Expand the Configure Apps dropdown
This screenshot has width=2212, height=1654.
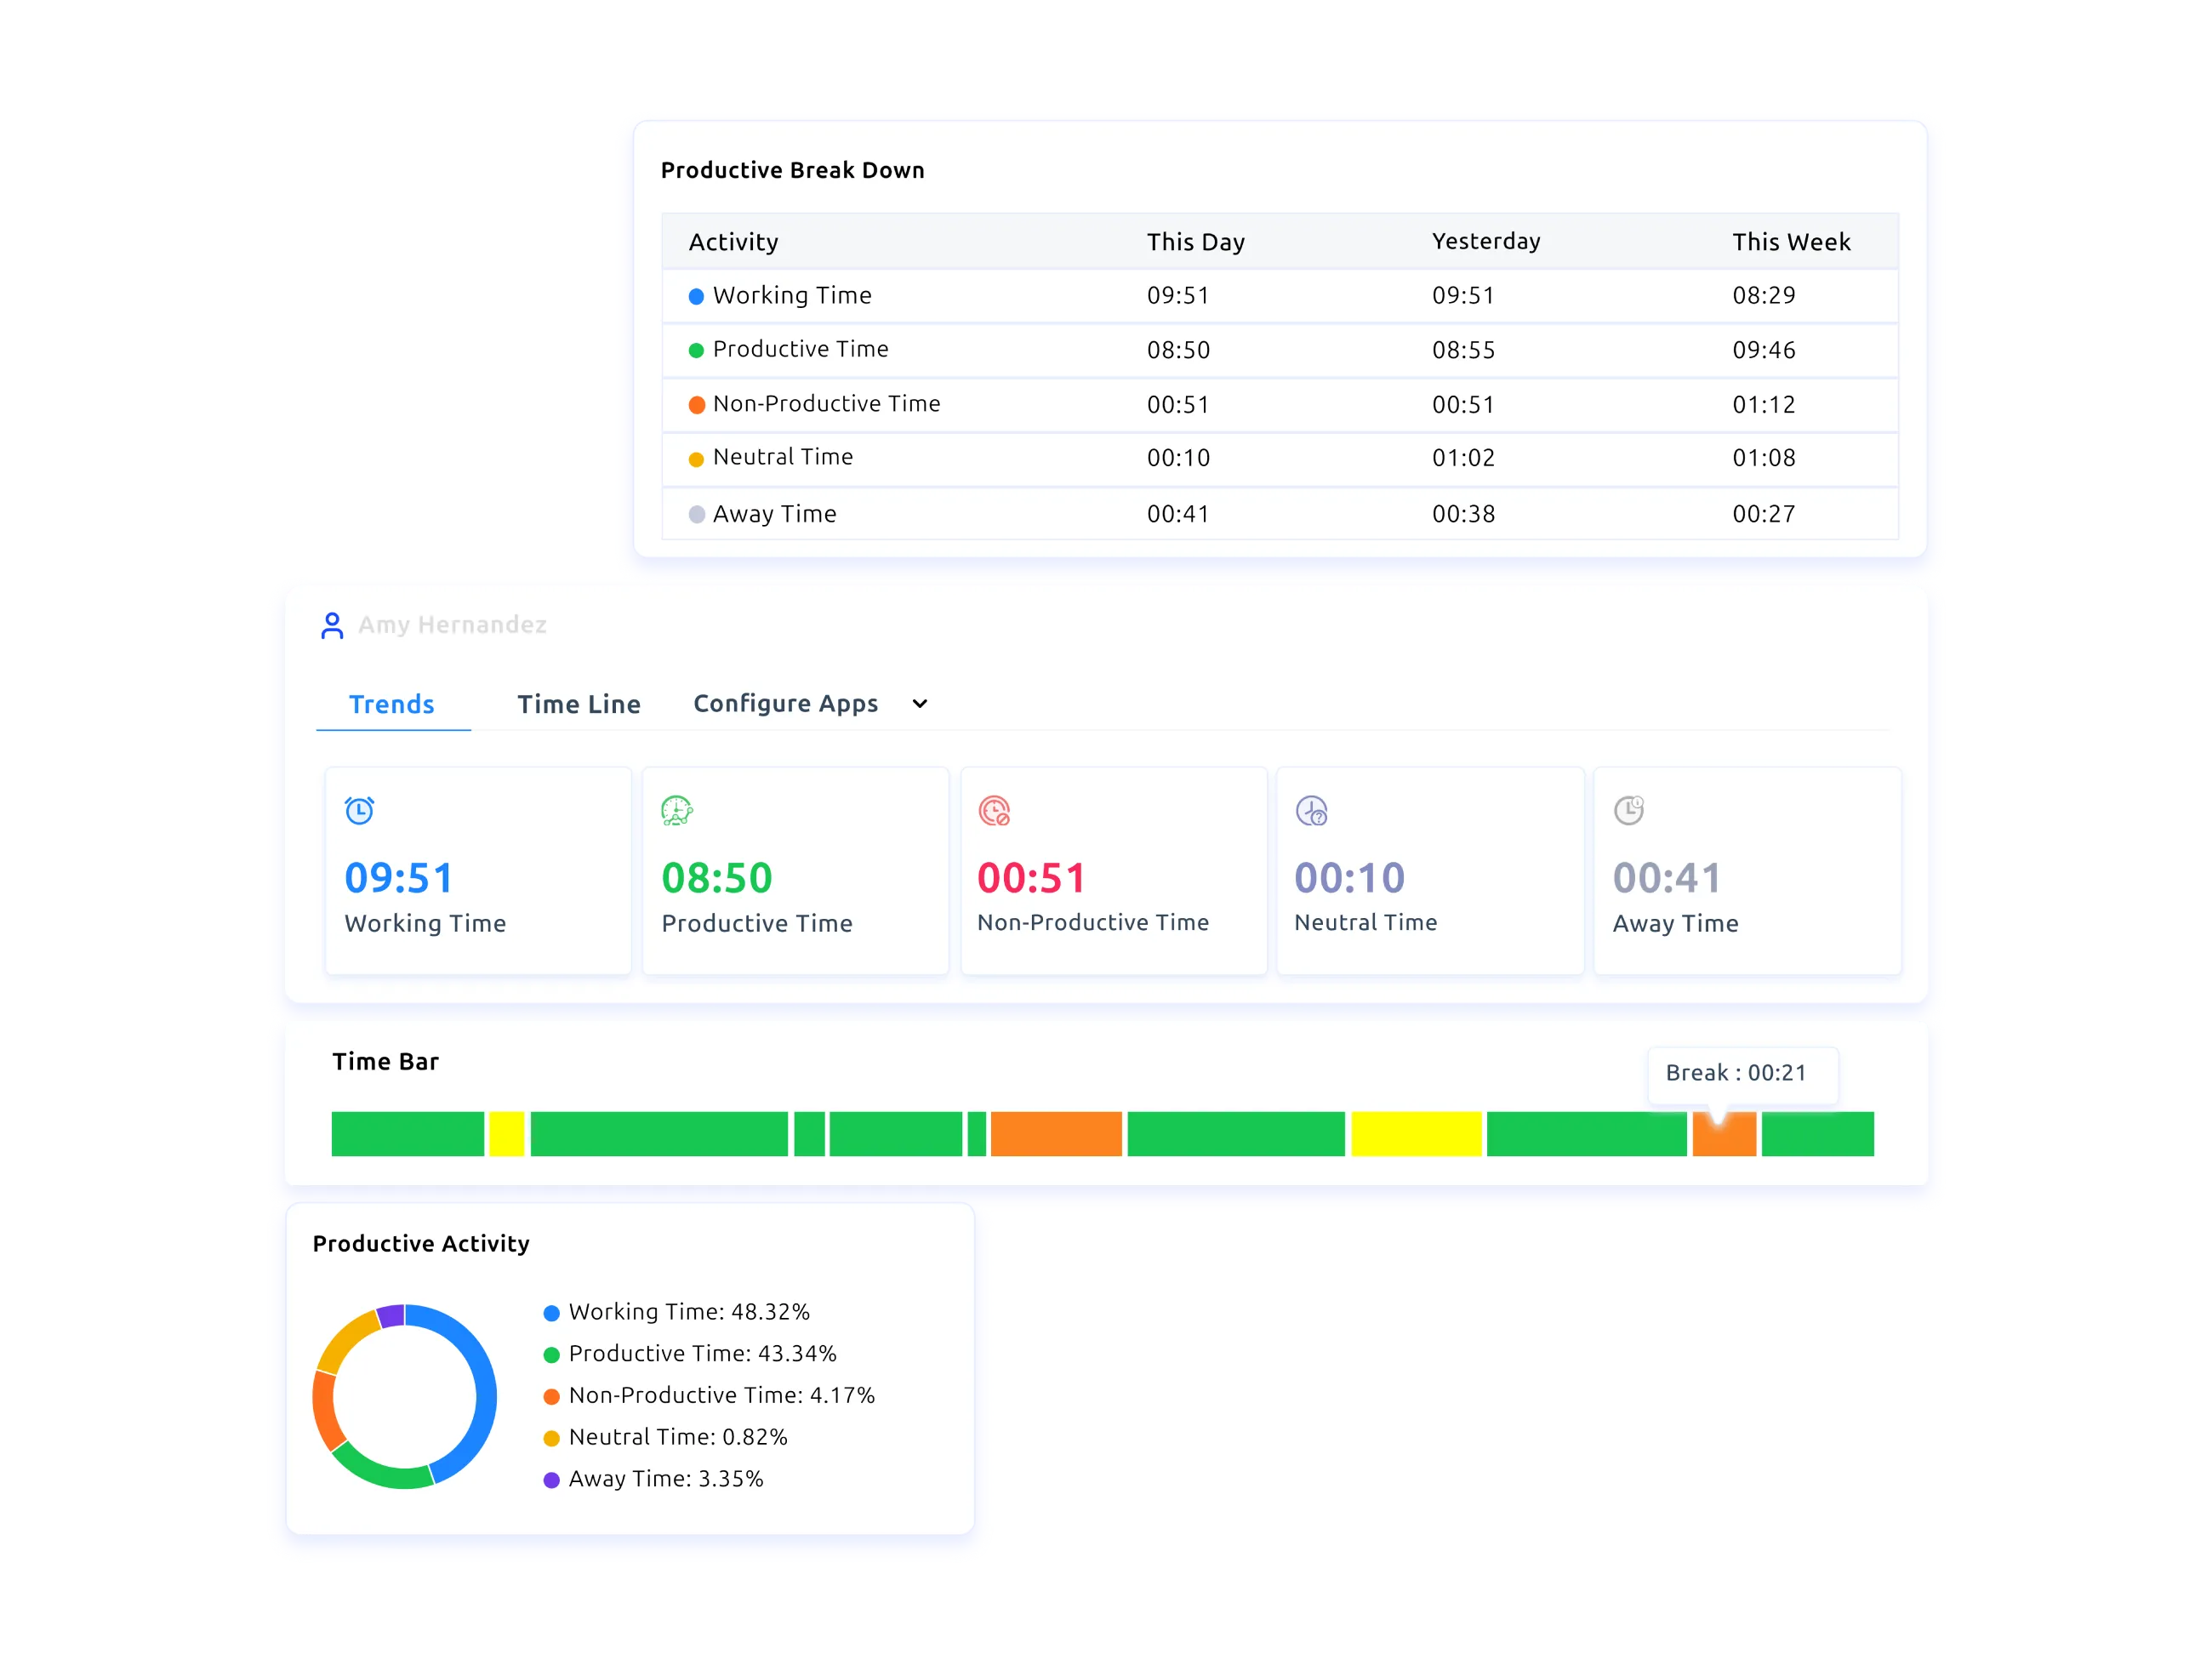(785, 703)
